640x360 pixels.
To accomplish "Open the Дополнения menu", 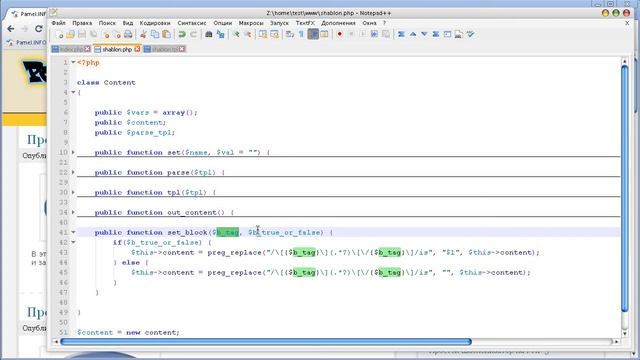I will tap(338, 23).
